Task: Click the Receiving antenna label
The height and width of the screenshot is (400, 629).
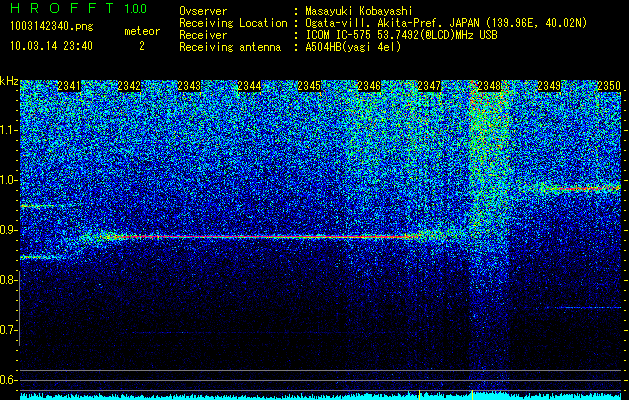Action: 230,47
